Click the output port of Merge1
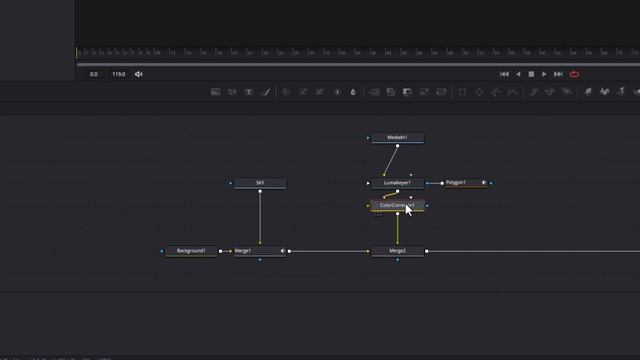Viewport: 640px width, 360px height. point(289,251)
